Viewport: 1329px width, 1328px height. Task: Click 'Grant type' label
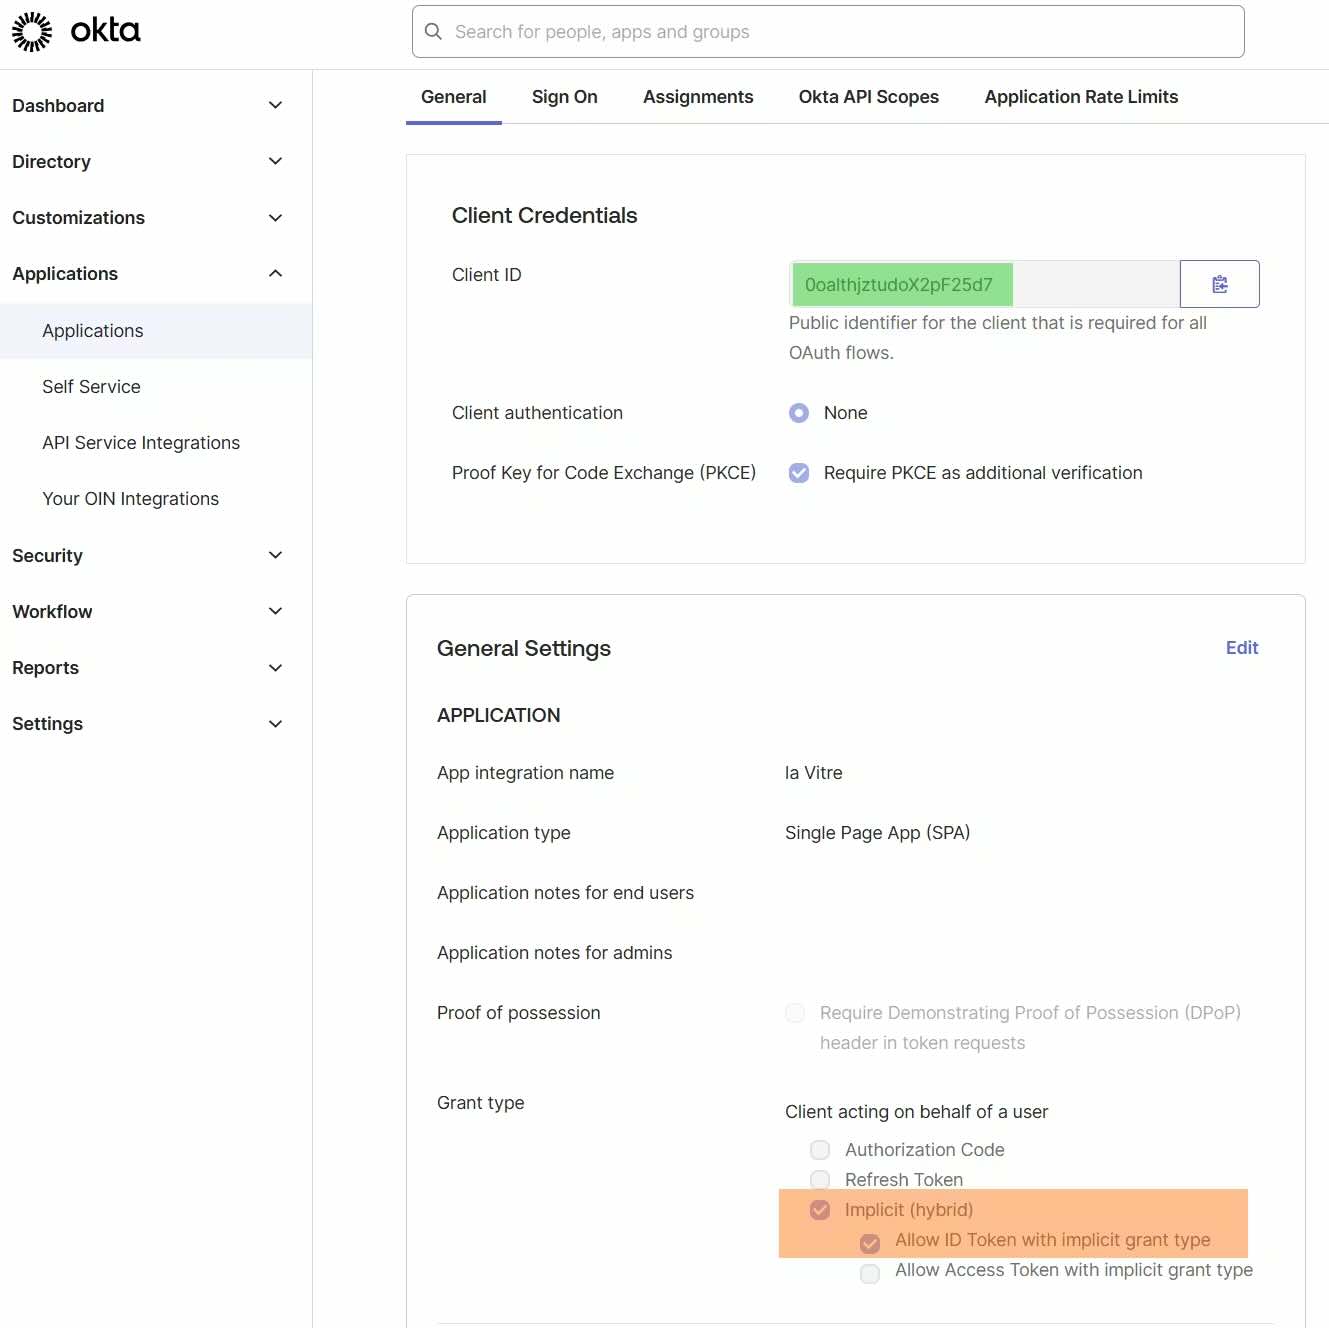pos(481,1103)
